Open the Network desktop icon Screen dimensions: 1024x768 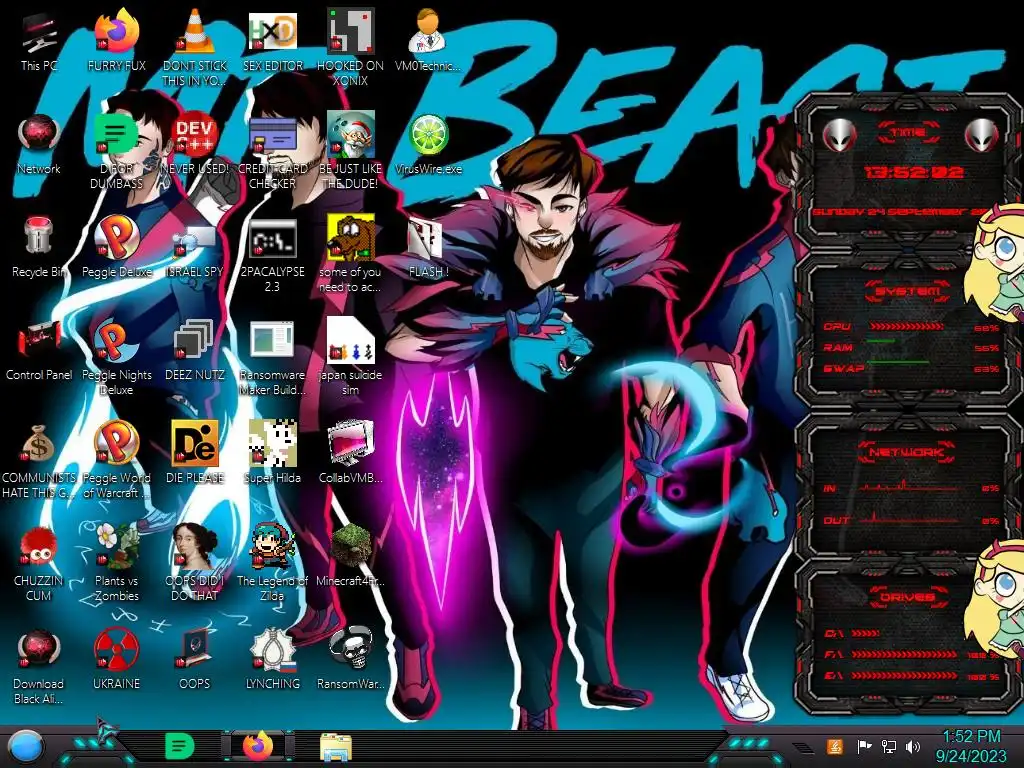(39, 135)
